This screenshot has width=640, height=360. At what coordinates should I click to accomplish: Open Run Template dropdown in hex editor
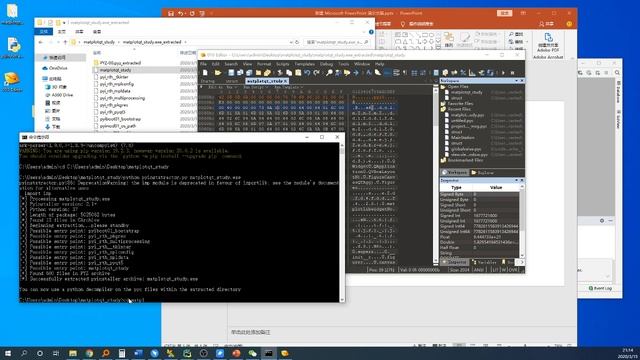click(x=289, y=87)
